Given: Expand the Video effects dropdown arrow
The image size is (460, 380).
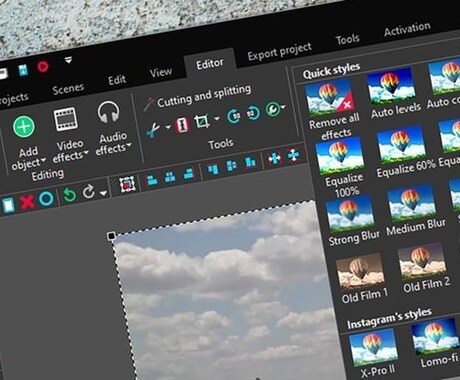Looking at the screenshot, I should (86, 153).
